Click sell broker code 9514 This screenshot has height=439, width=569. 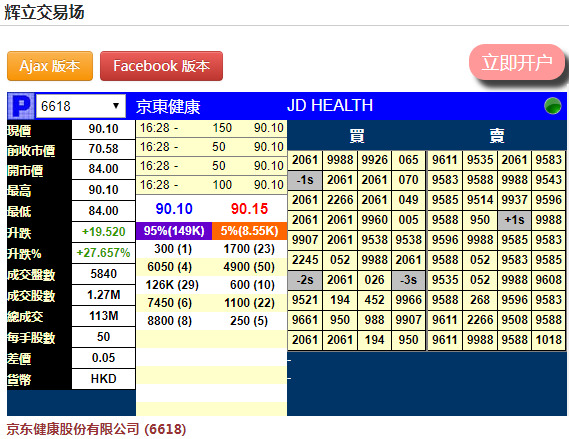(480, 200)
